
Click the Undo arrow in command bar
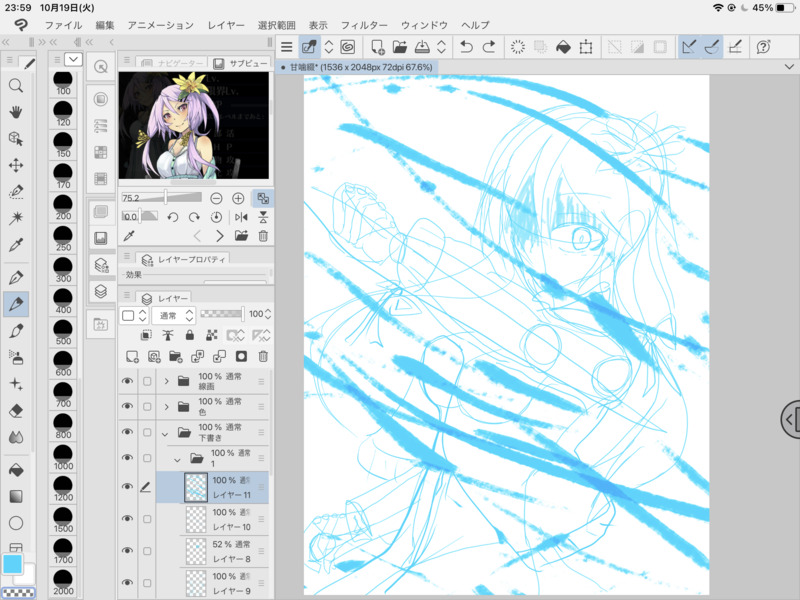[466, 47]
